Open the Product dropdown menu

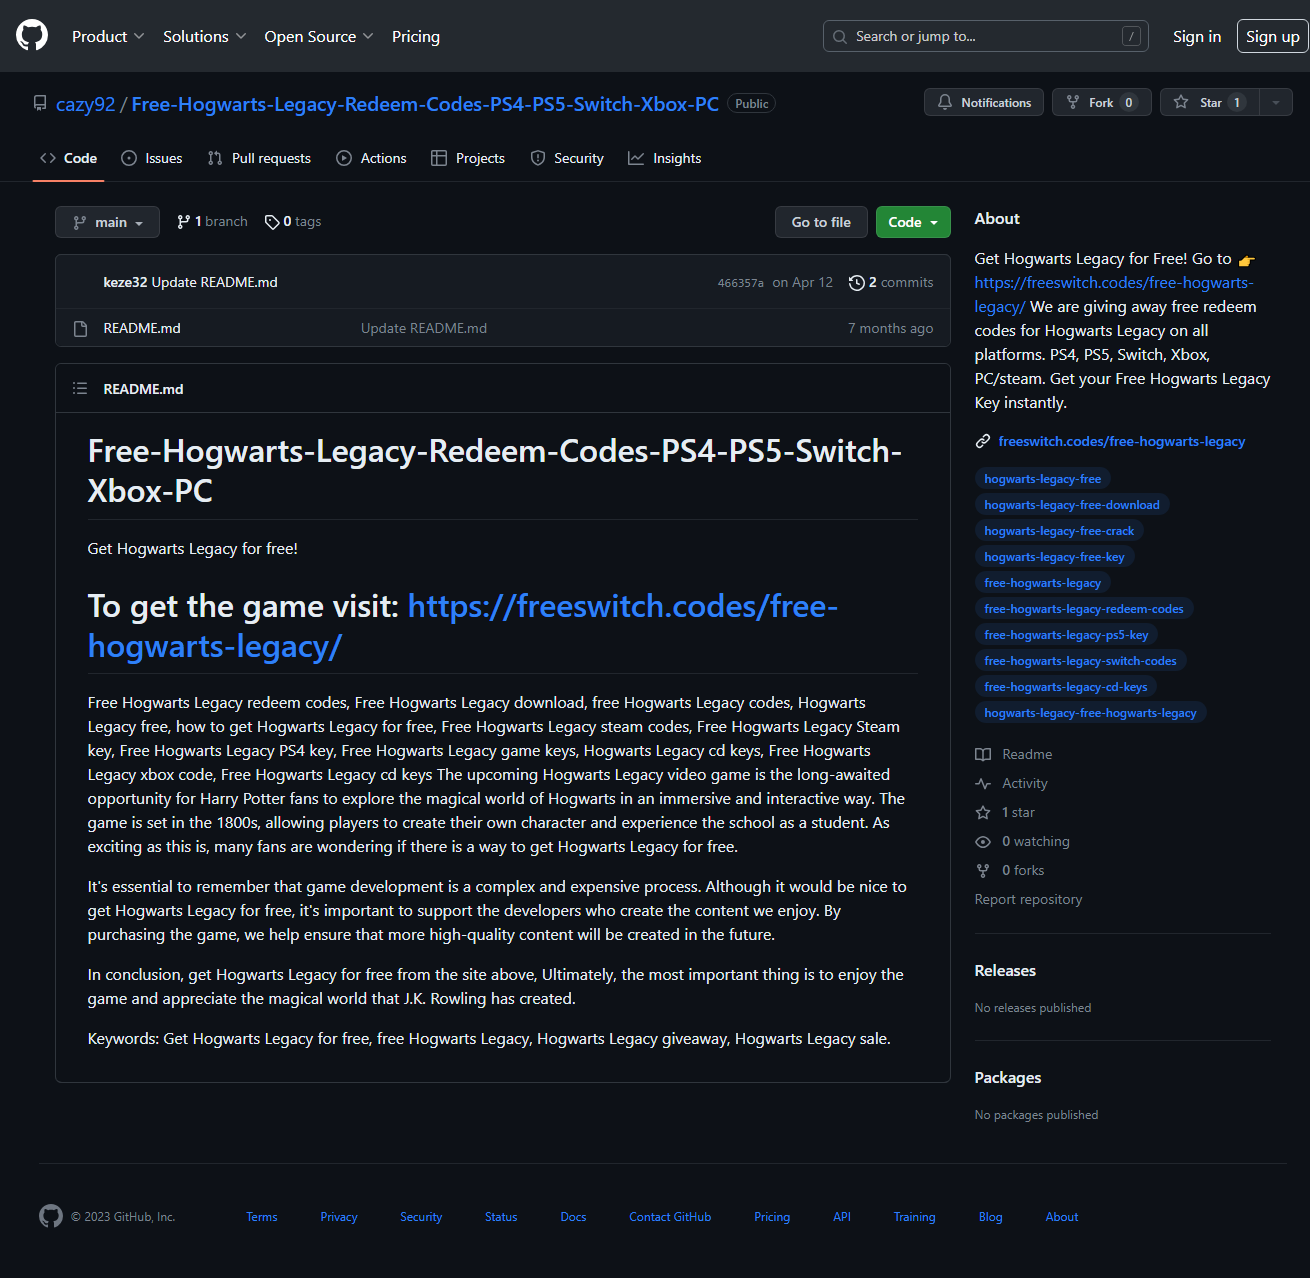coord(108,36)
